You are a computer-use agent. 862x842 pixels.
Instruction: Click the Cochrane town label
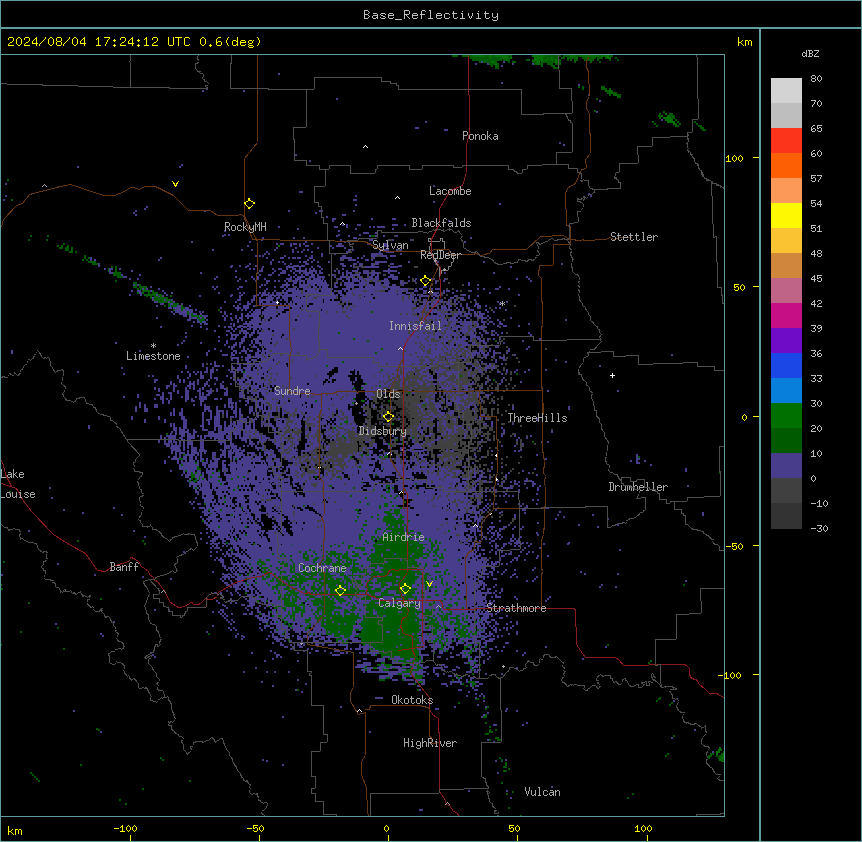click(322, 568)
